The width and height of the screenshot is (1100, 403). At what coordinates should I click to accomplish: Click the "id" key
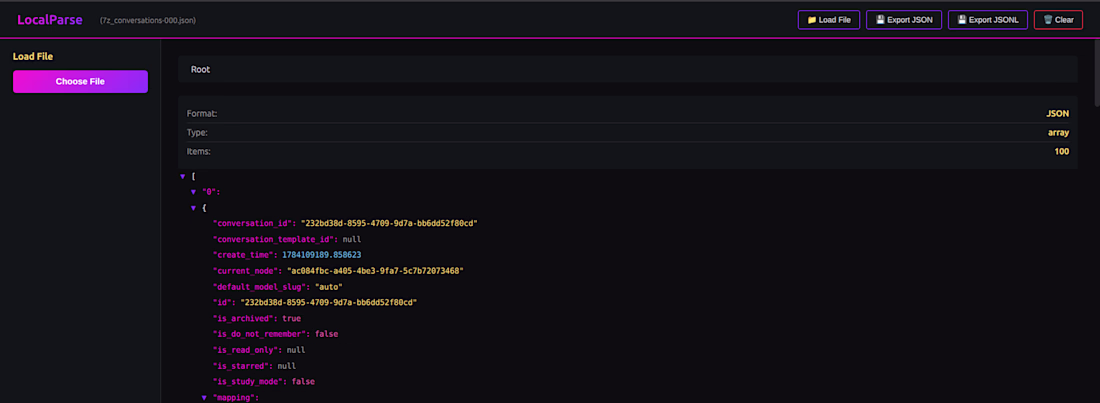pyautogui.click(x=224, y=303)
